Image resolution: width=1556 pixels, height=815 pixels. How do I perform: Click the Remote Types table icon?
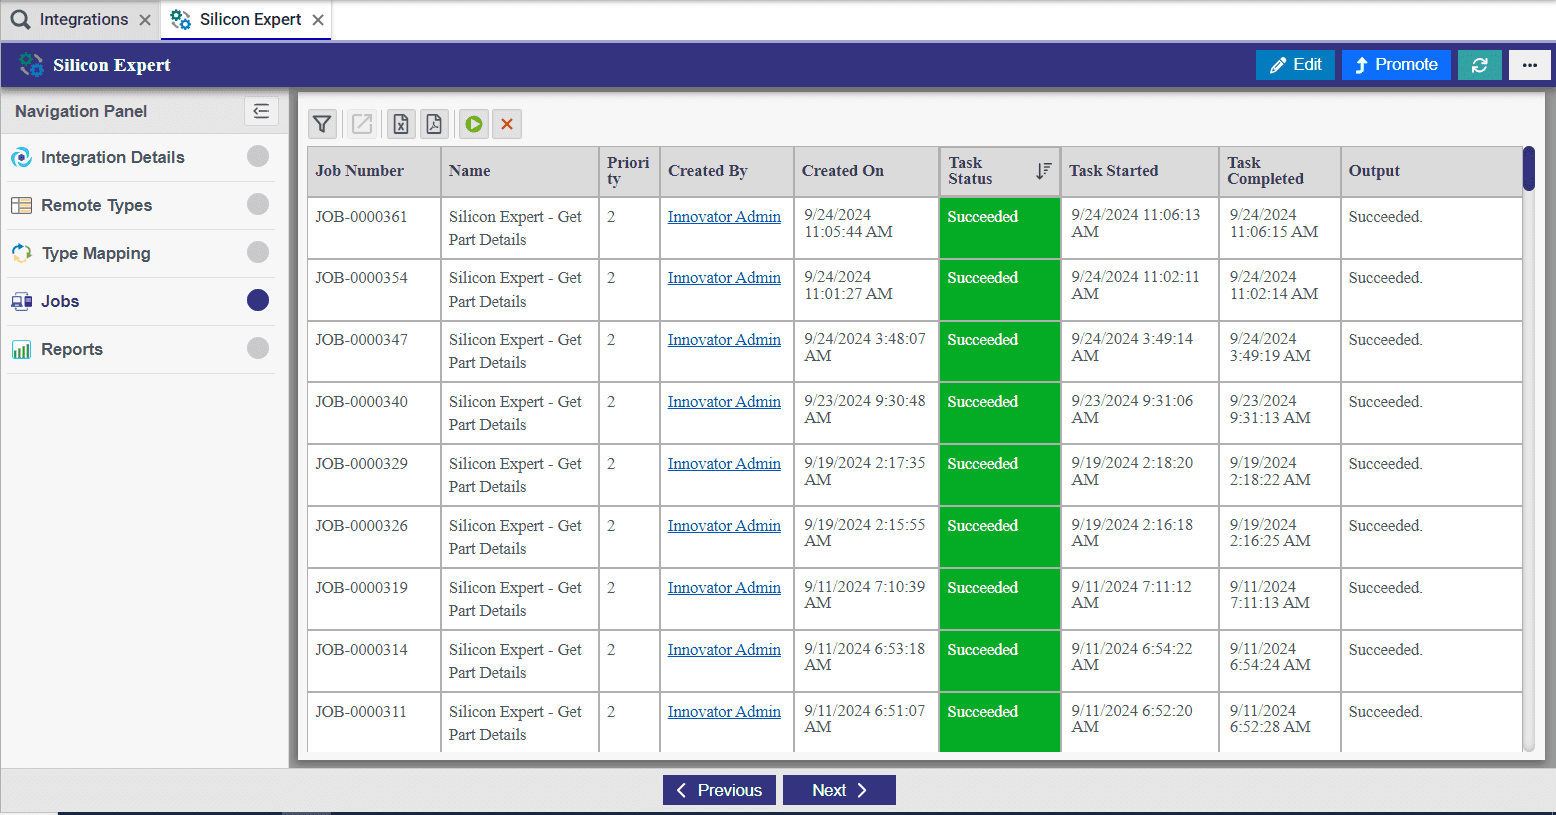(21, 205)
